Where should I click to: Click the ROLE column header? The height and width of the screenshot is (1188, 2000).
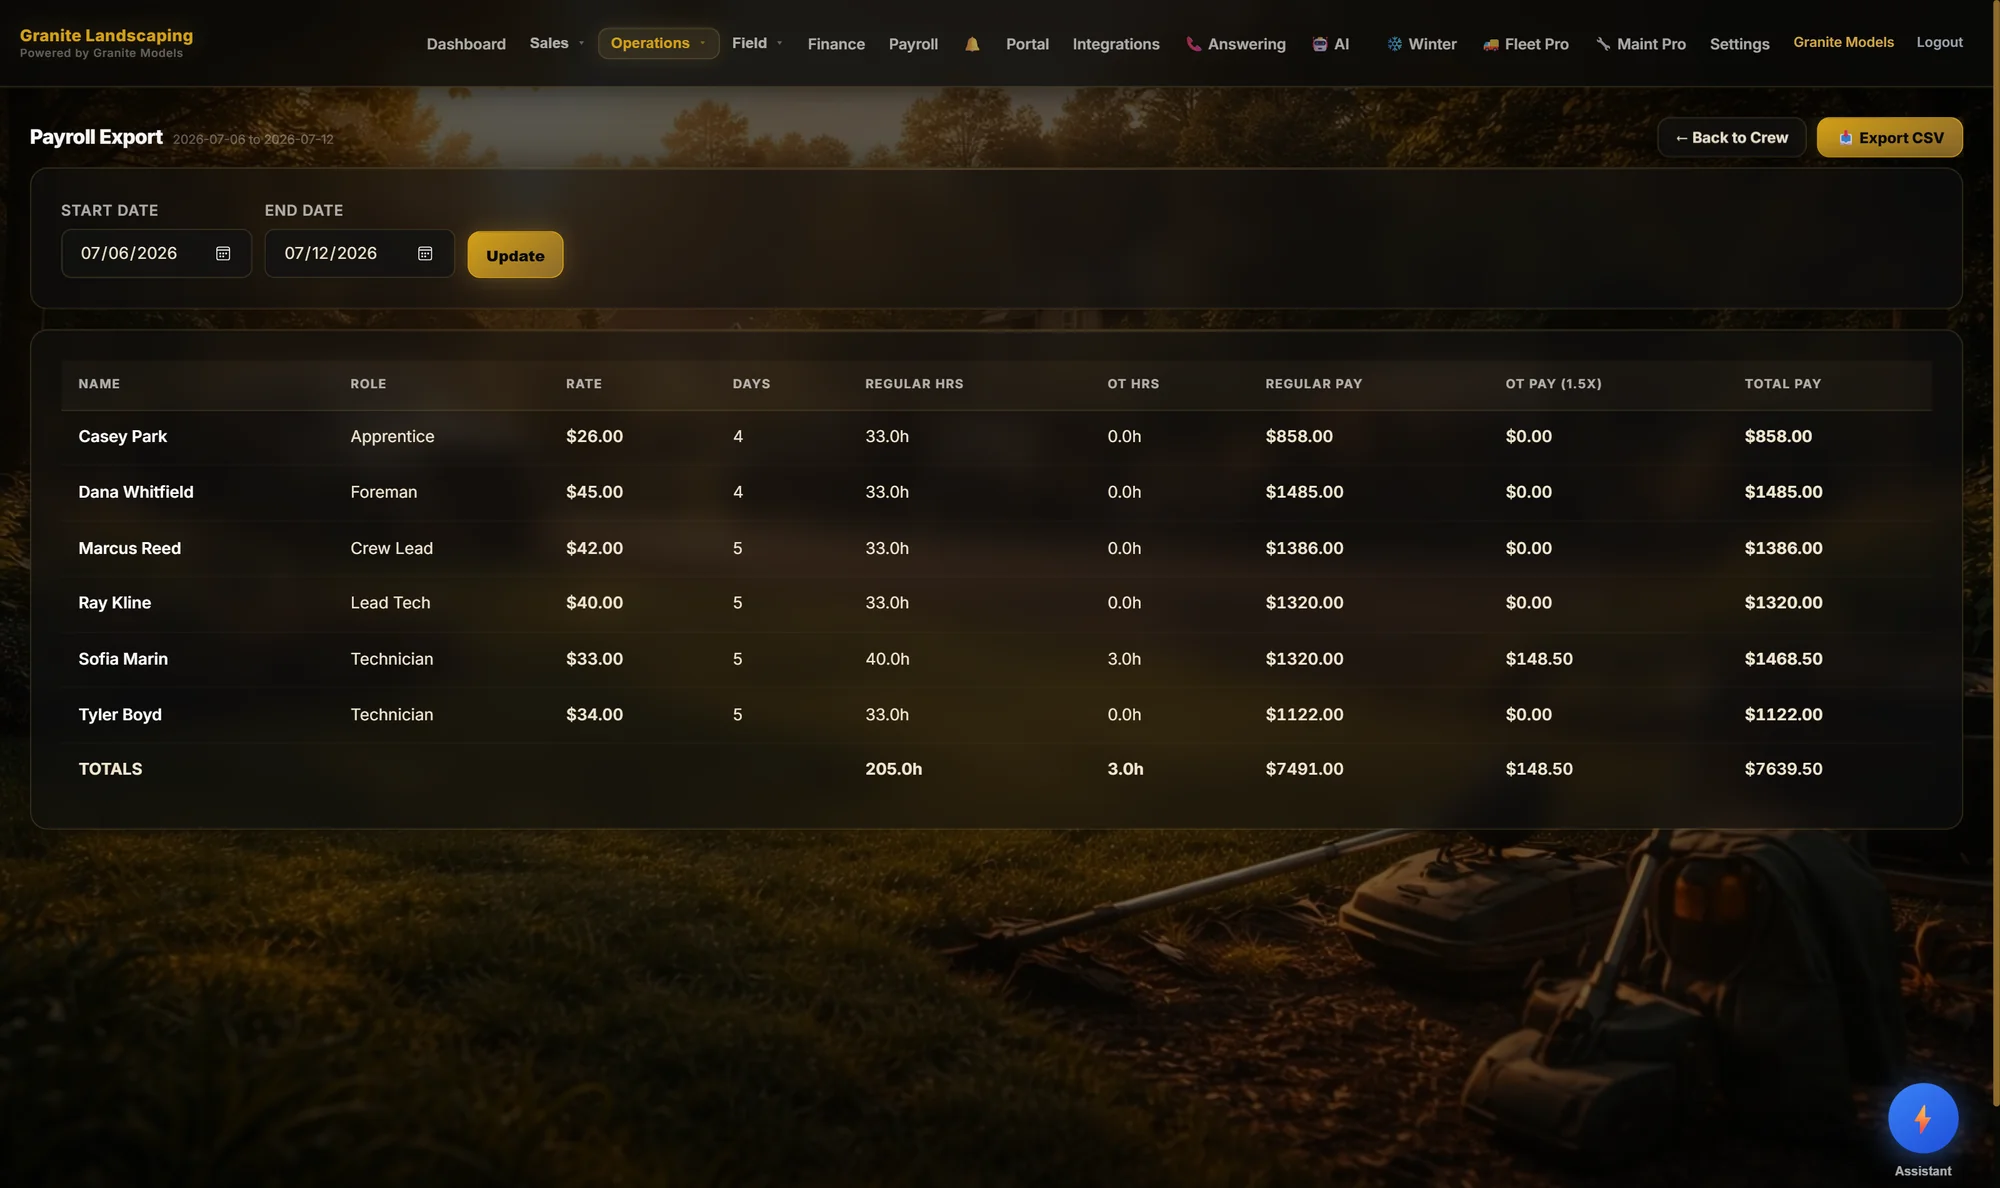pos(368,384)
